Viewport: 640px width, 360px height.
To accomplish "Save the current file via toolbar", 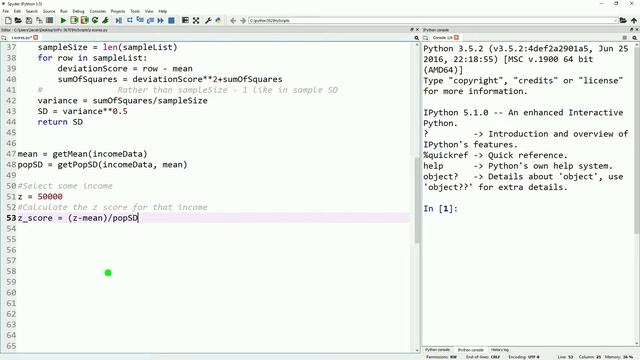I will point(29,20).
